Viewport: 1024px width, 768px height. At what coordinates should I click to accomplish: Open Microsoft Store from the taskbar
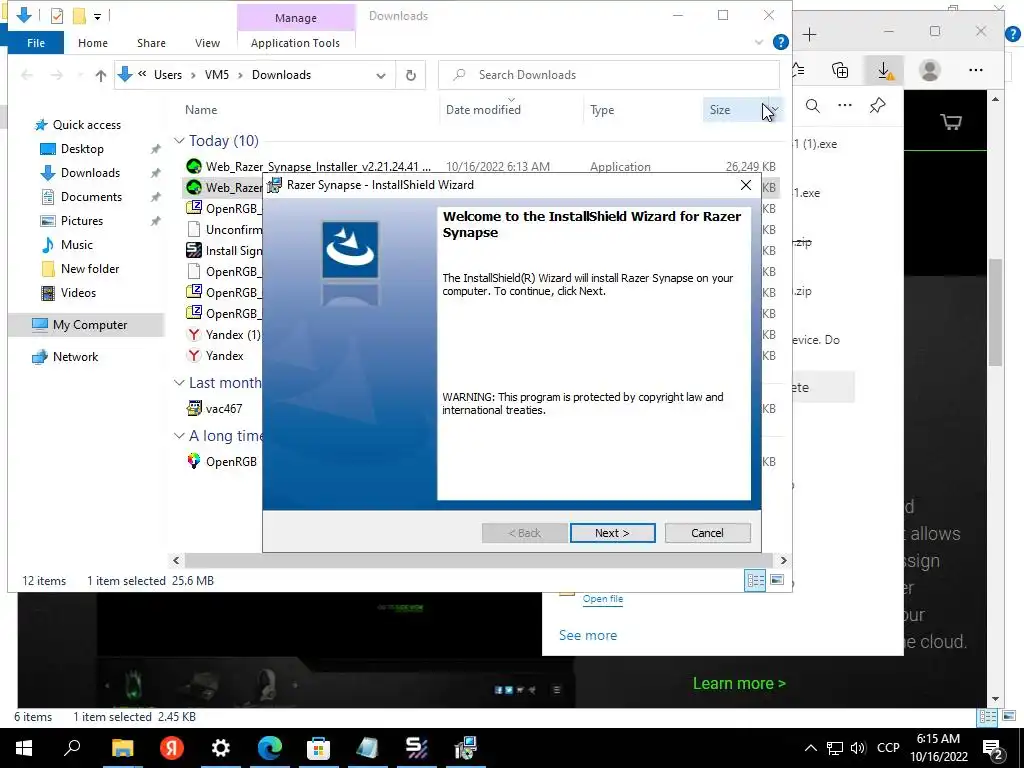[318, 748]
